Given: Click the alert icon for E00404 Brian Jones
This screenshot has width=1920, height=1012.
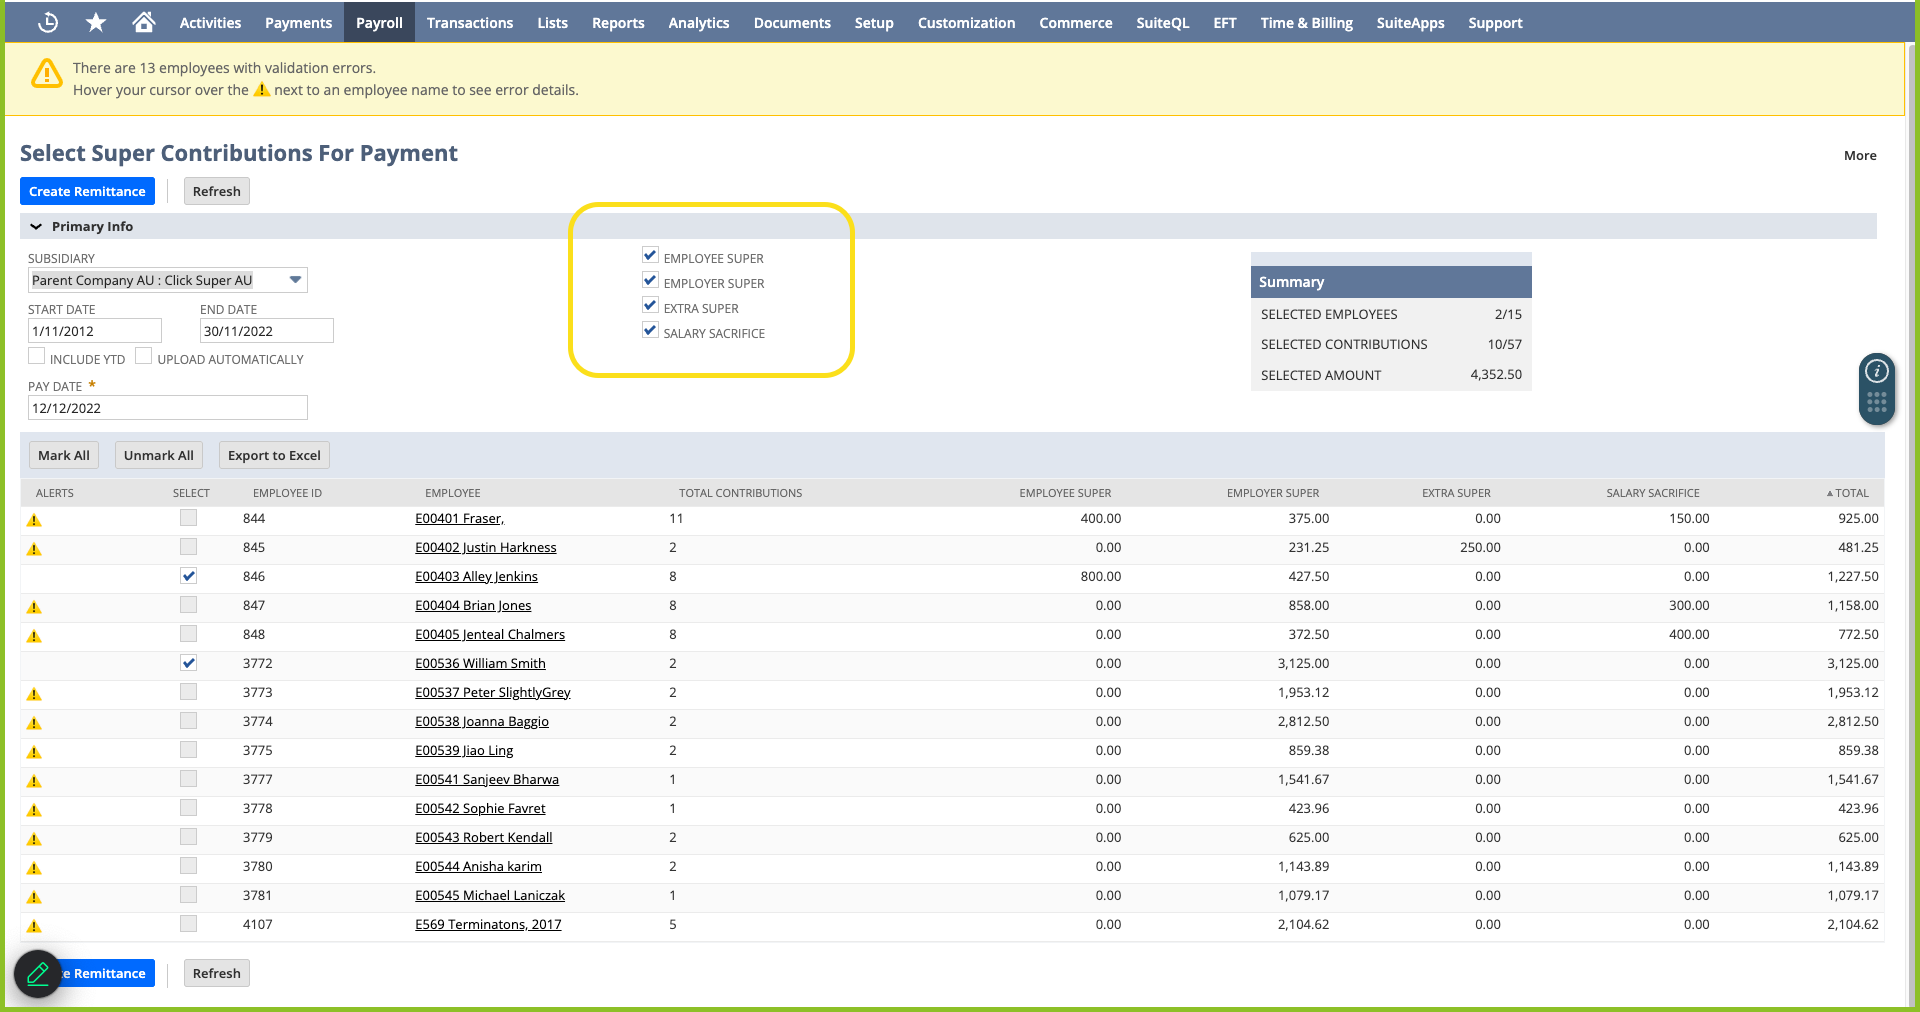Looking at the screenshot, I should (x=34, y=607).
